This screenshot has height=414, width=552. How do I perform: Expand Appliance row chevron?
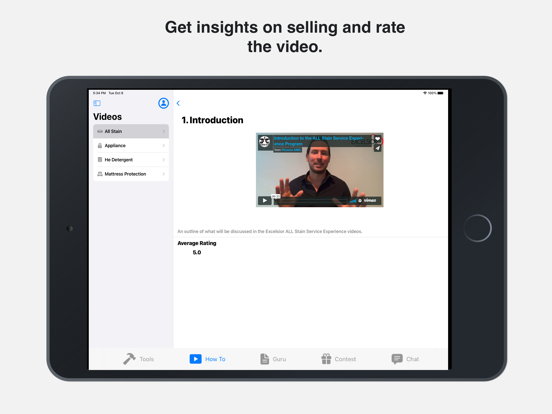[164, 145]
